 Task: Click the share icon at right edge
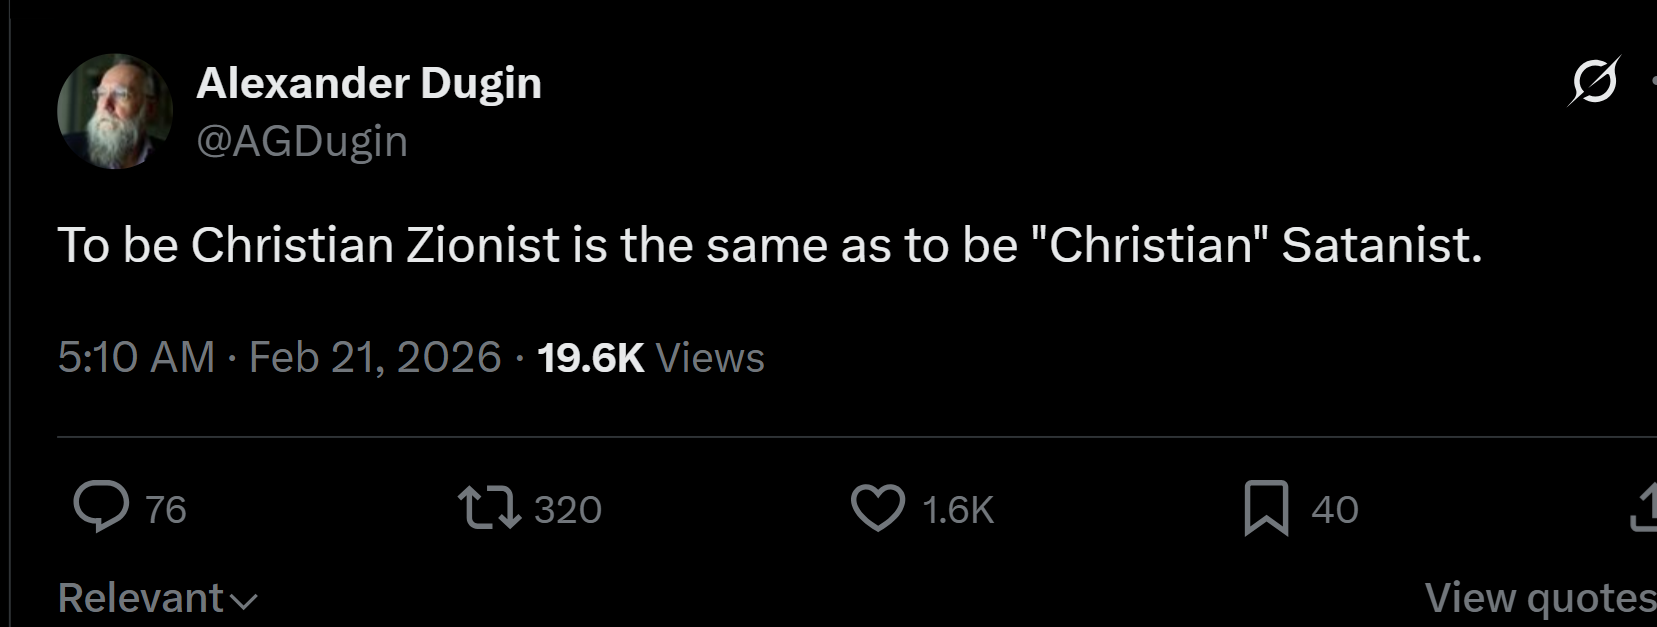[1645, 507]
